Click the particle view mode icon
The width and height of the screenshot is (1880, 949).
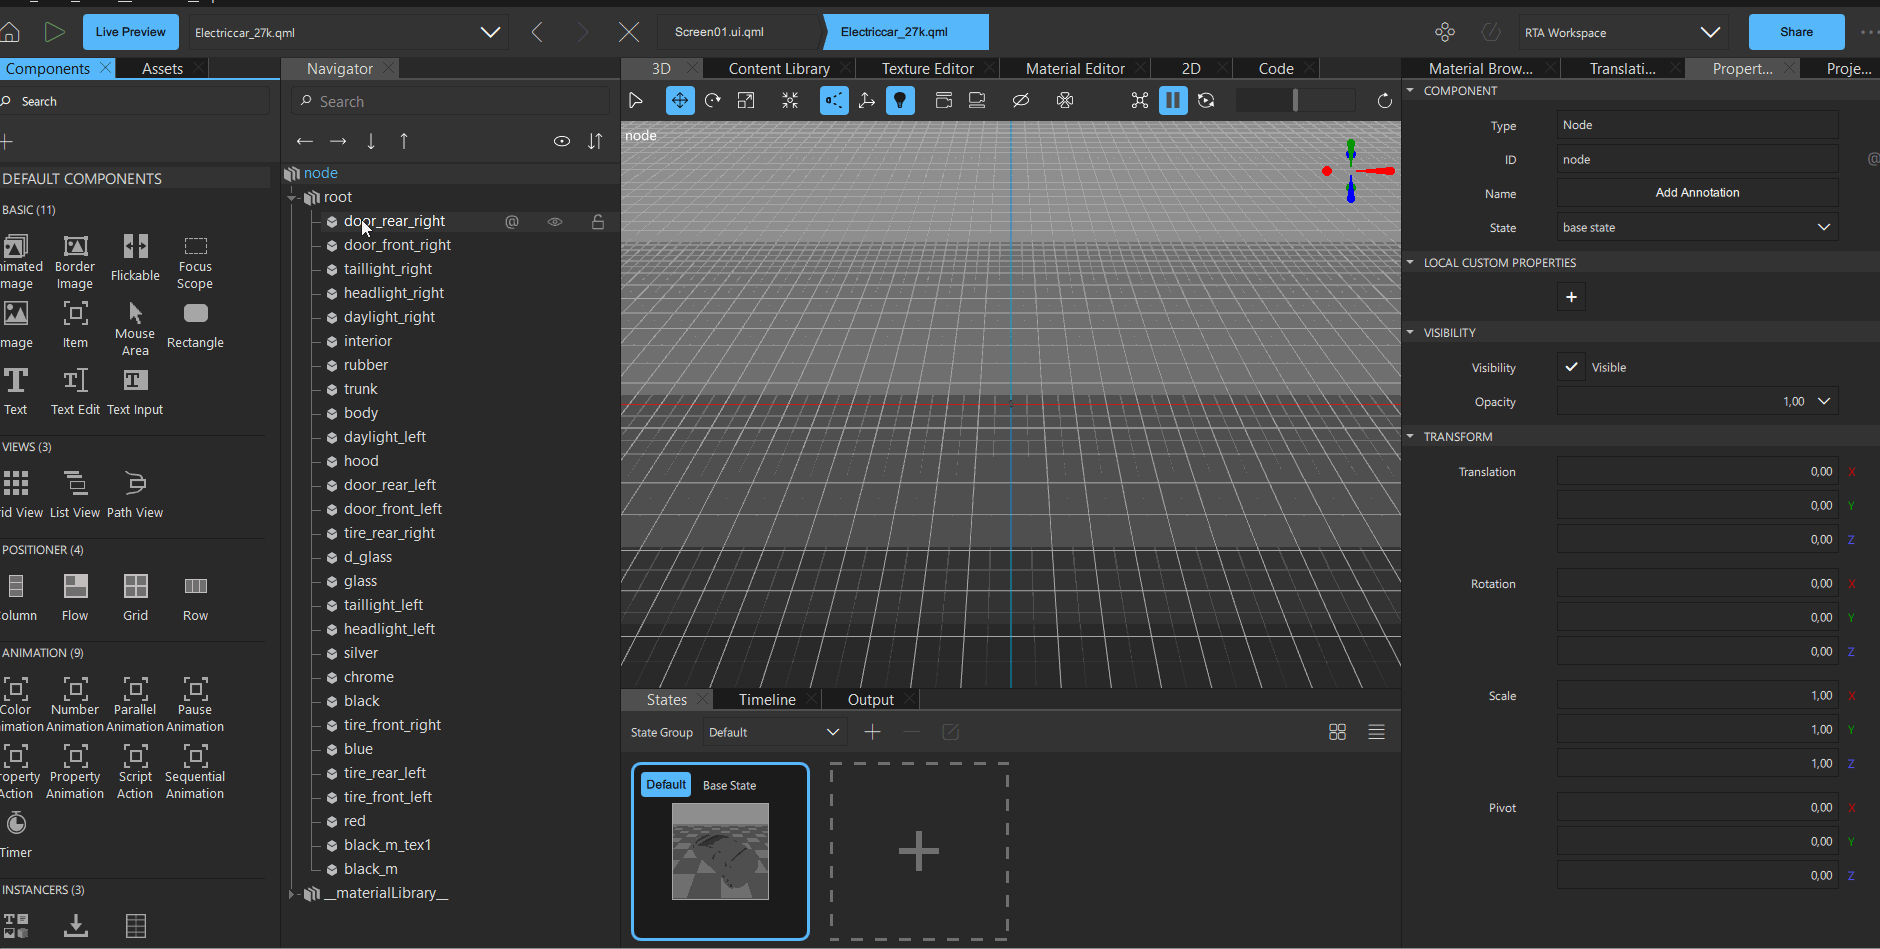pyautogui.click(x=1140, y=100)
